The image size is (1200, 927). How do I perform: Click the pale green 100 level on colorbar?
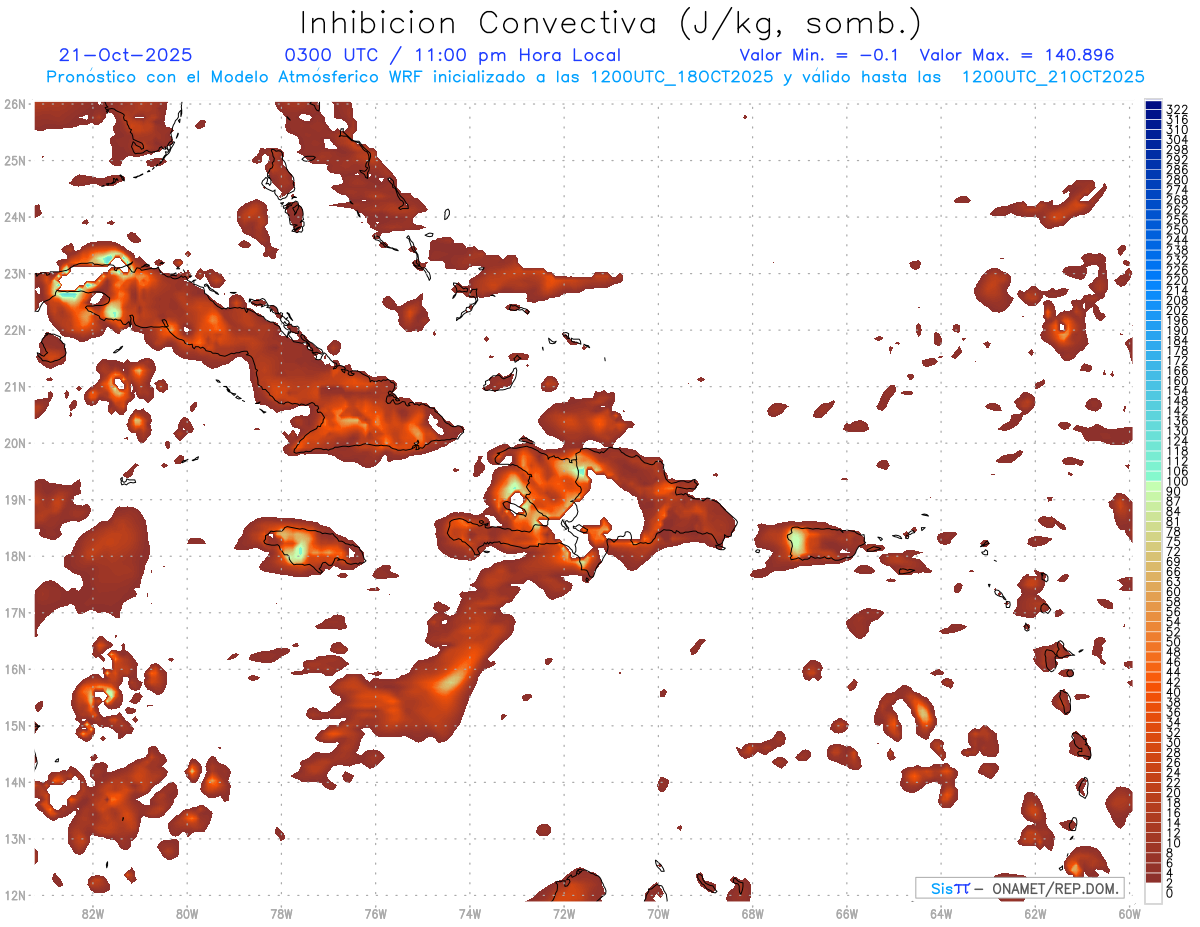(1153, 482)
